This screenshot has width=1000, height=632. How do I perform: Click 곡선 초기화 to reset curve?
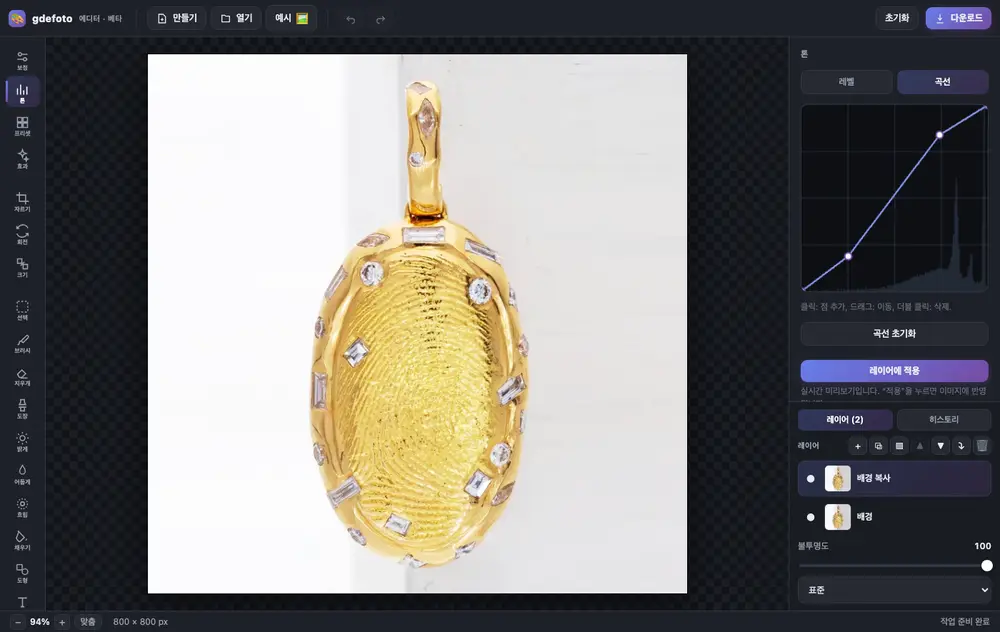pyautogui.click(x=894, y=334)
